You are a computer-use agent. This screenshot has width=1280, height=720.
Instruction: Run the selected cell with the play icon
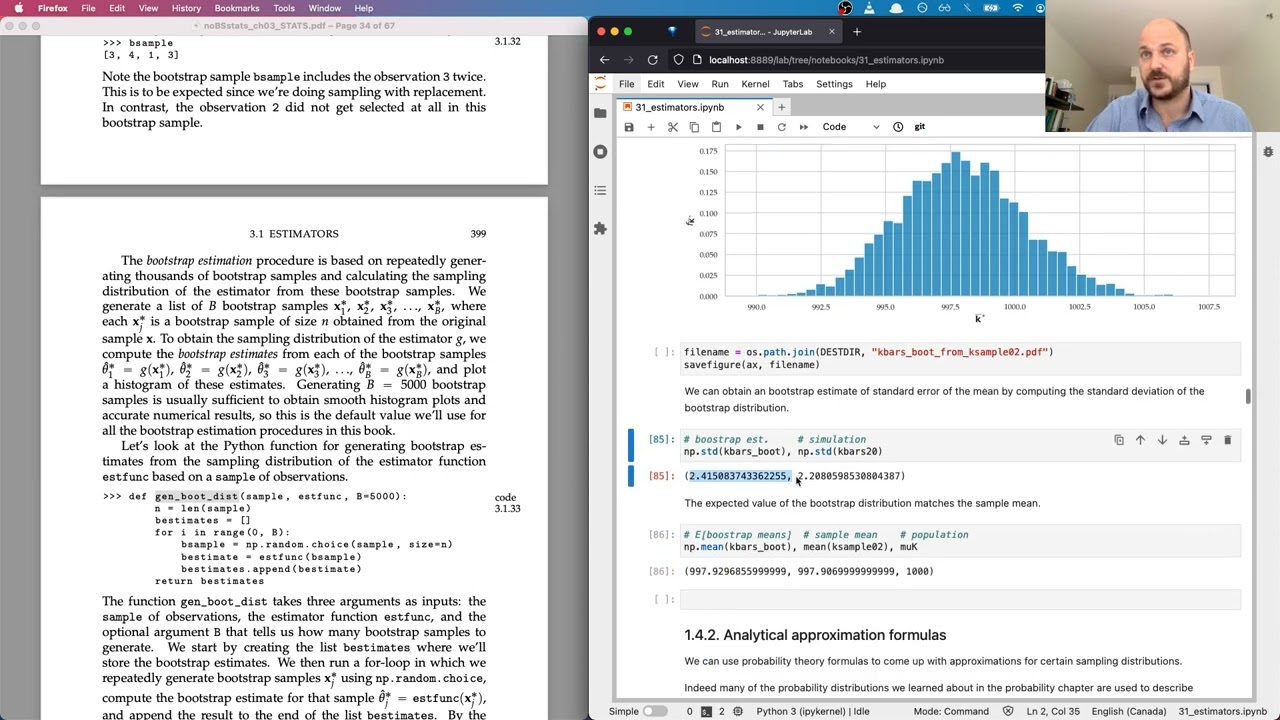tap(738, 127)
